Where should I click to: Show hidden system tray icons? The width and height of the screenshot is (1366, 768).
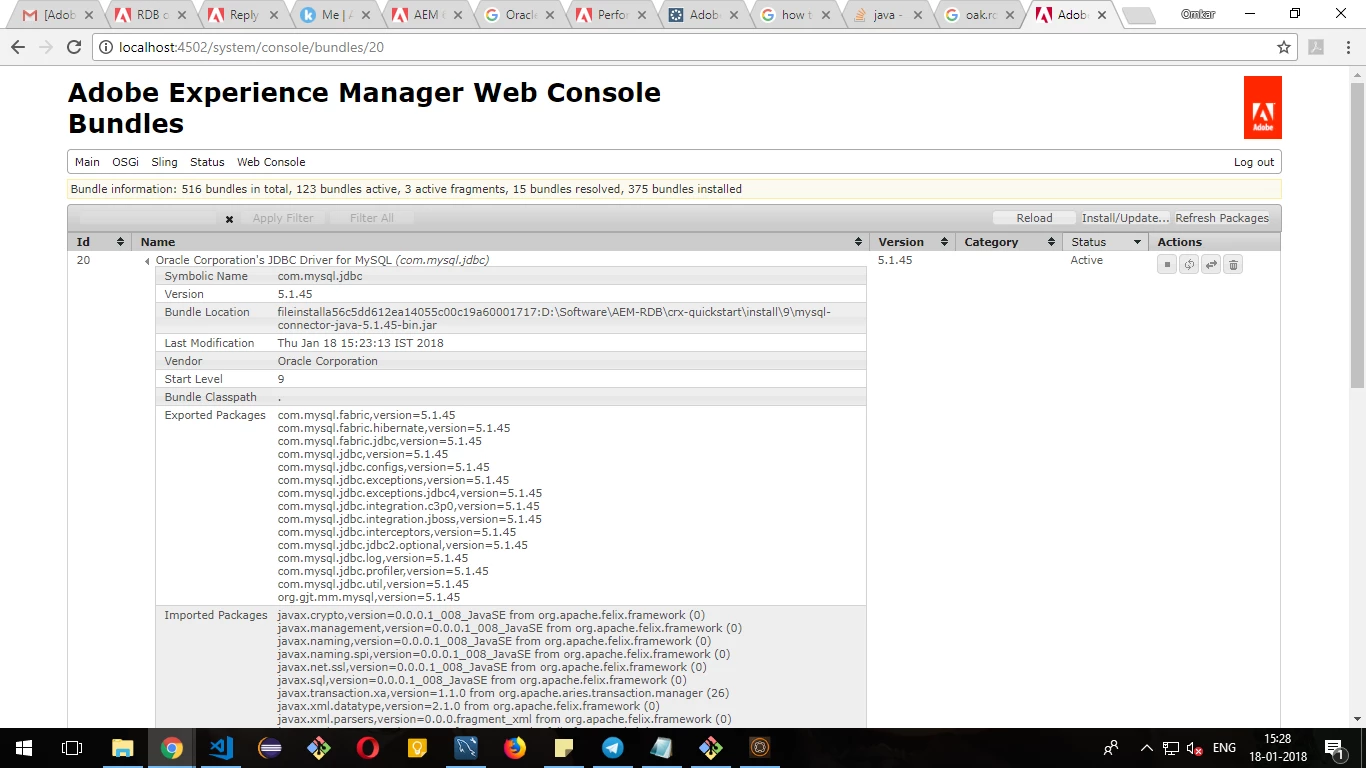pyautogui.click(x=1146, y=748)
